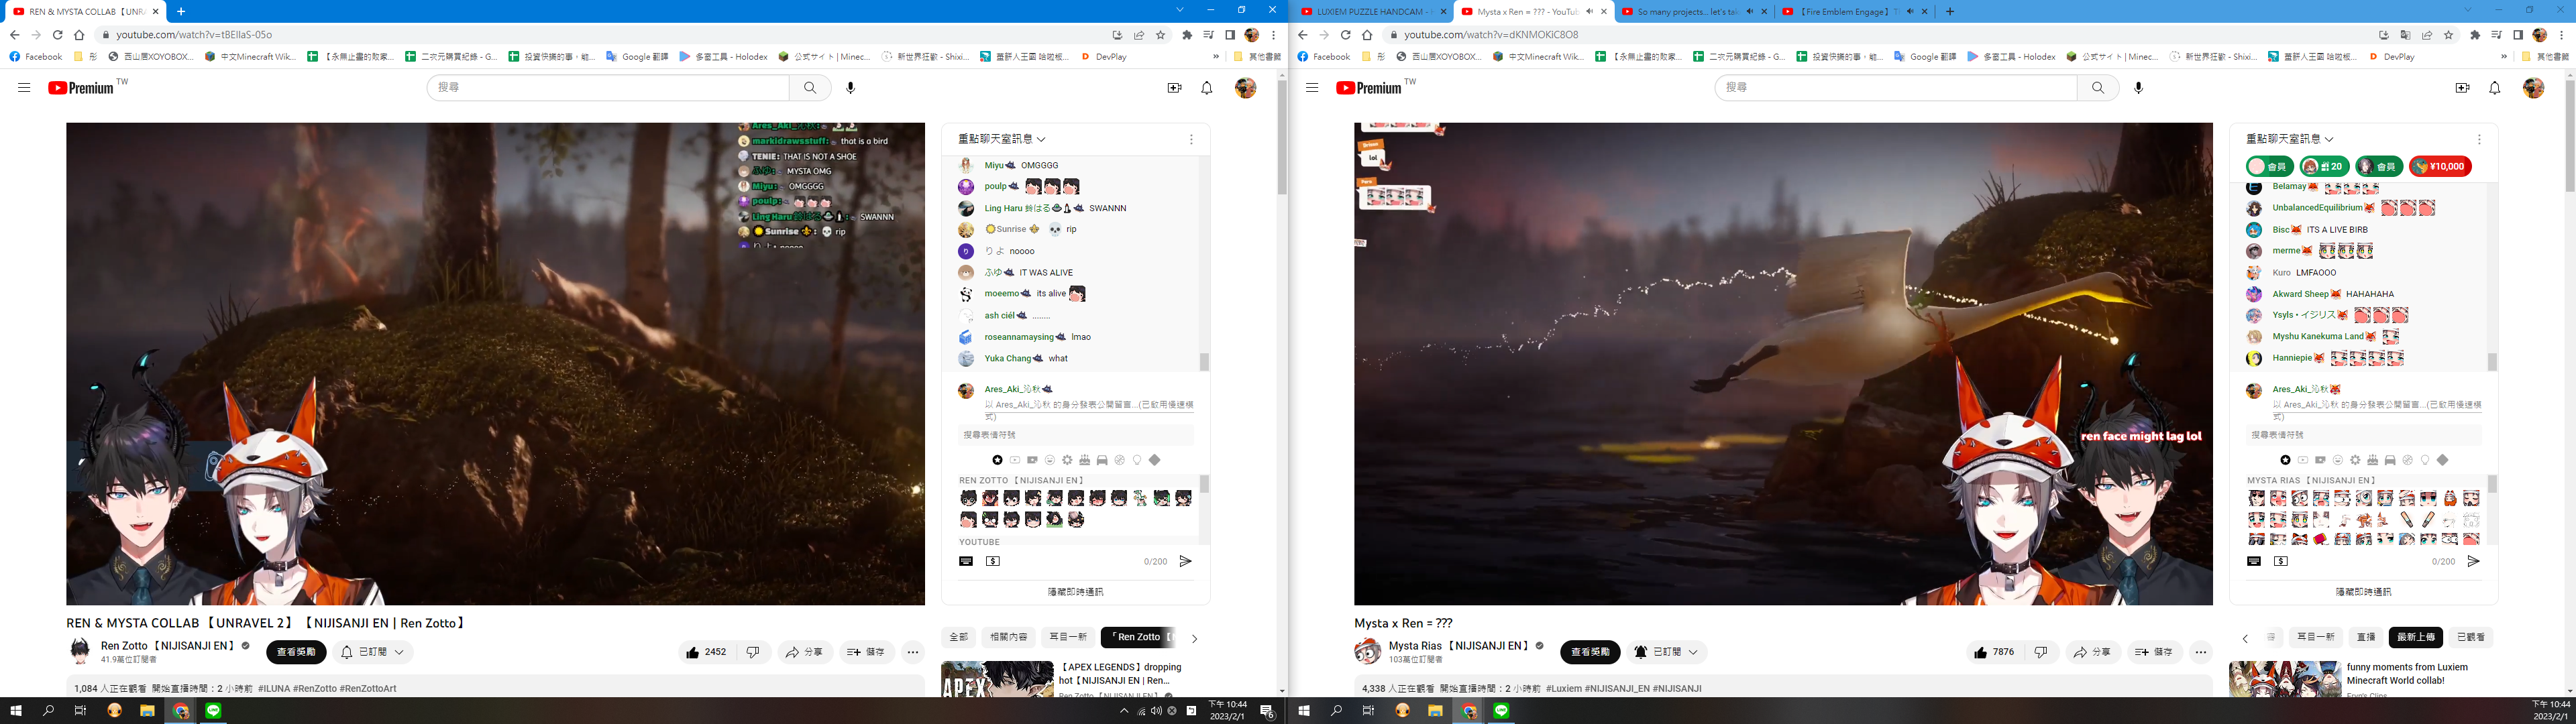Open ¥10,000 Super Chat ticker item
The image size is (2576, 724).
pyautogui.click(x=2440, y=167)
